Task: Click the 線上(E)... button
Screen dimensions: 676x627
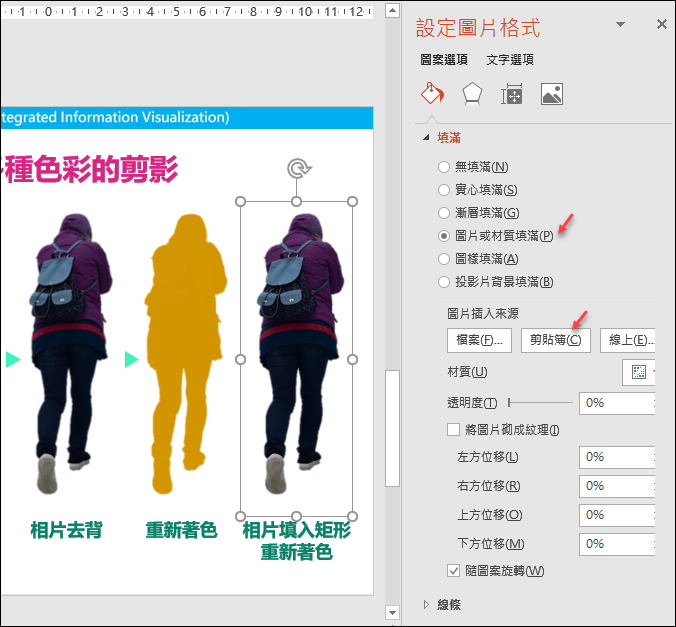Action: tap(628, 340)
